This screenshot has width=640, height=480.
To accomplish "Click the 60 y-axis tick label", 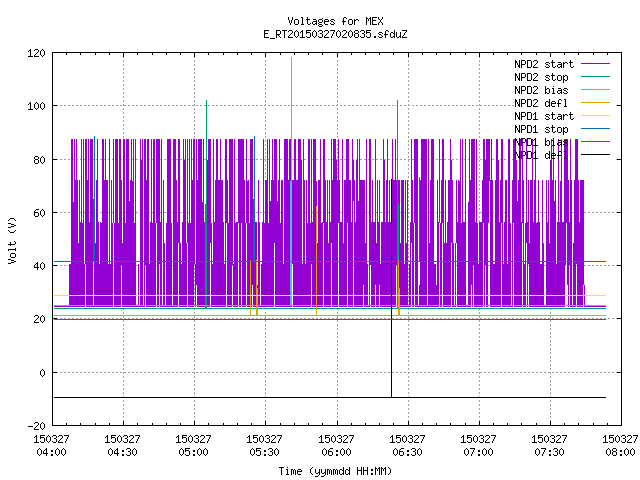I will click(39, 213).
